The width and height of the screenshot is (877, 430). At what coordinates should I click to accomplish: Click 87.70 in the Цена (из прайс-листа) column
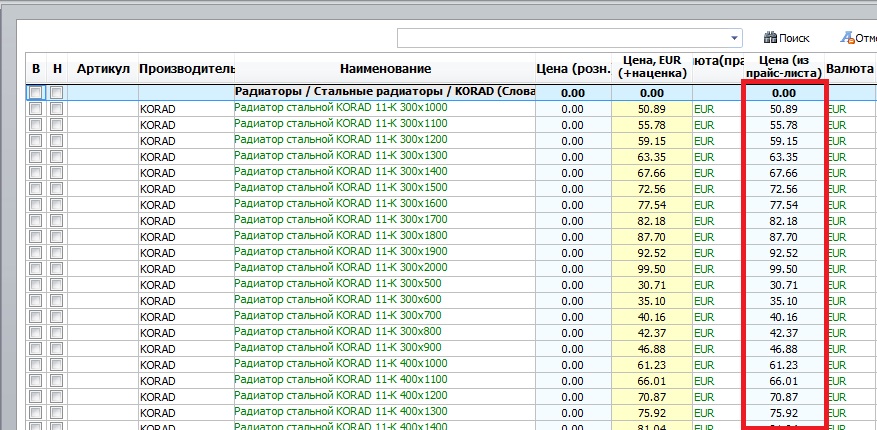click(x=783, y=237)
